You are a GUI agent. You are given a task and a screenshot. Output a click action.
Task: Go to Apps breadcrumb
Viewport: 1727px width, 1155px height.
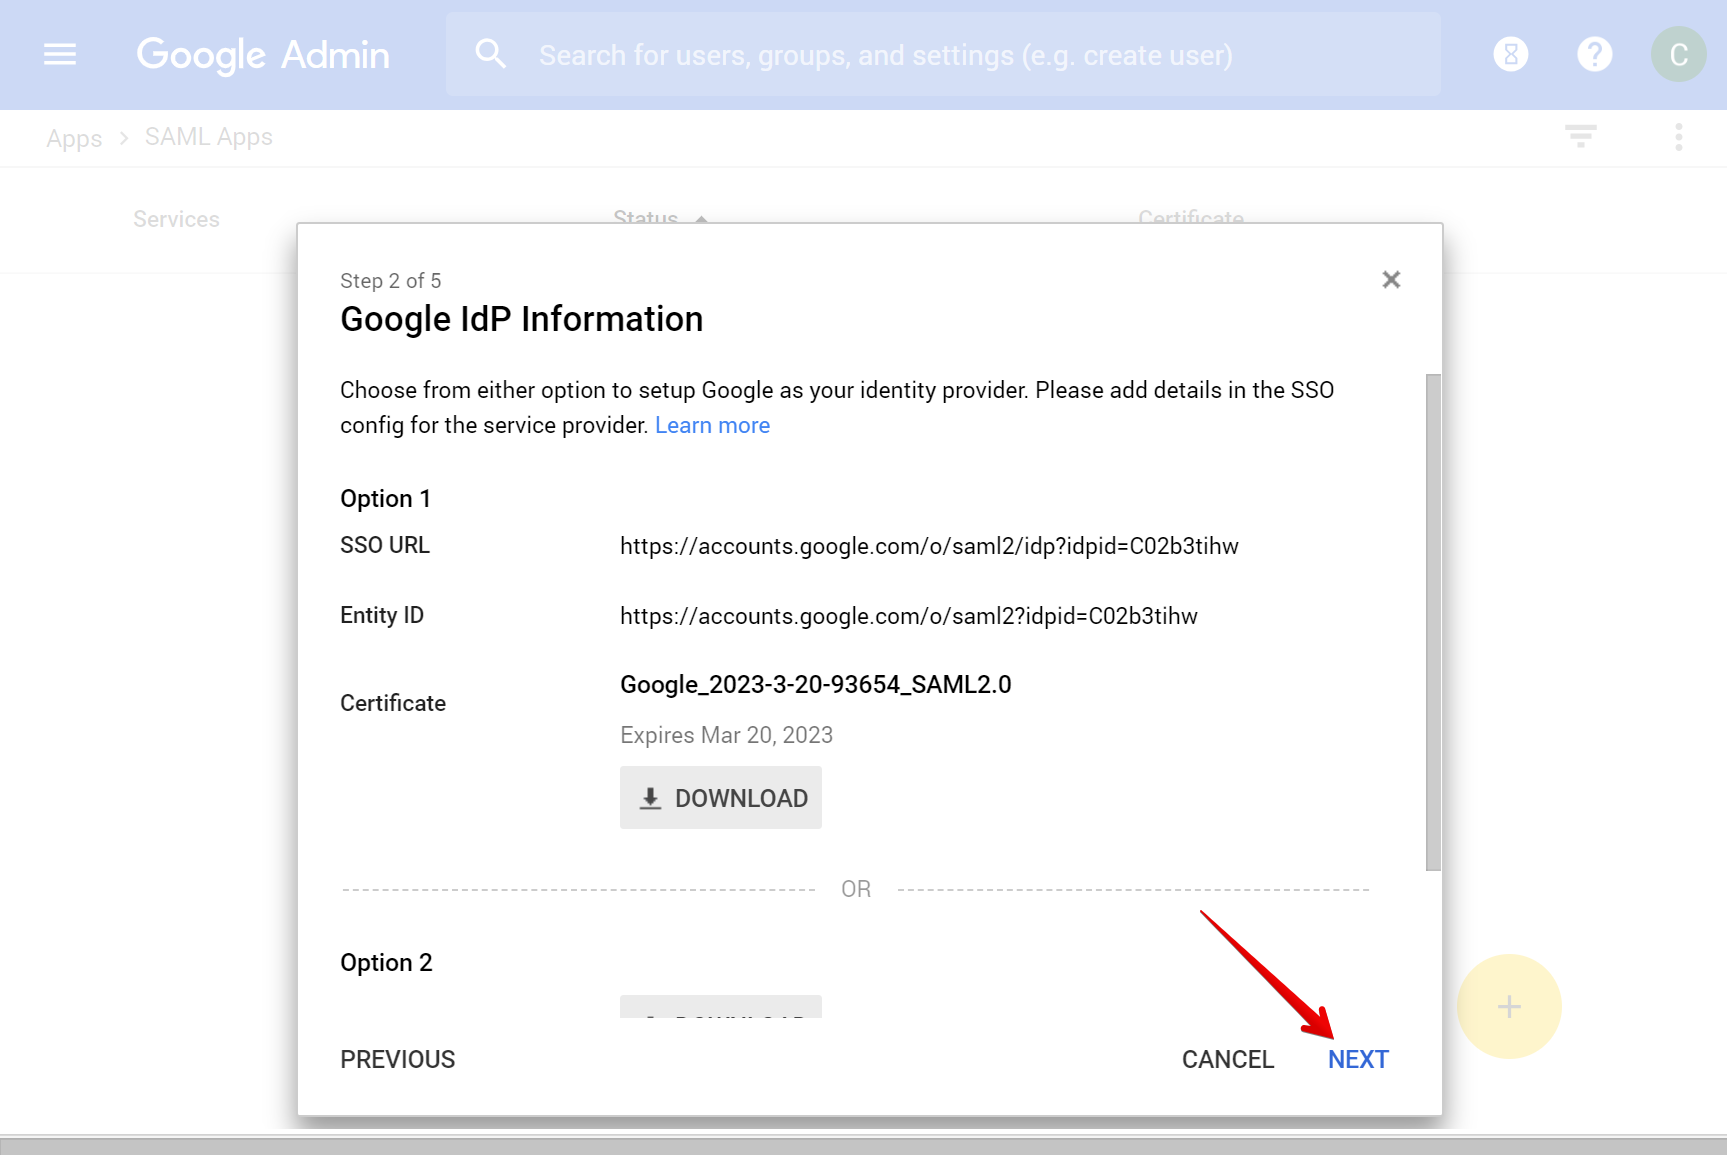coord(74,138)
